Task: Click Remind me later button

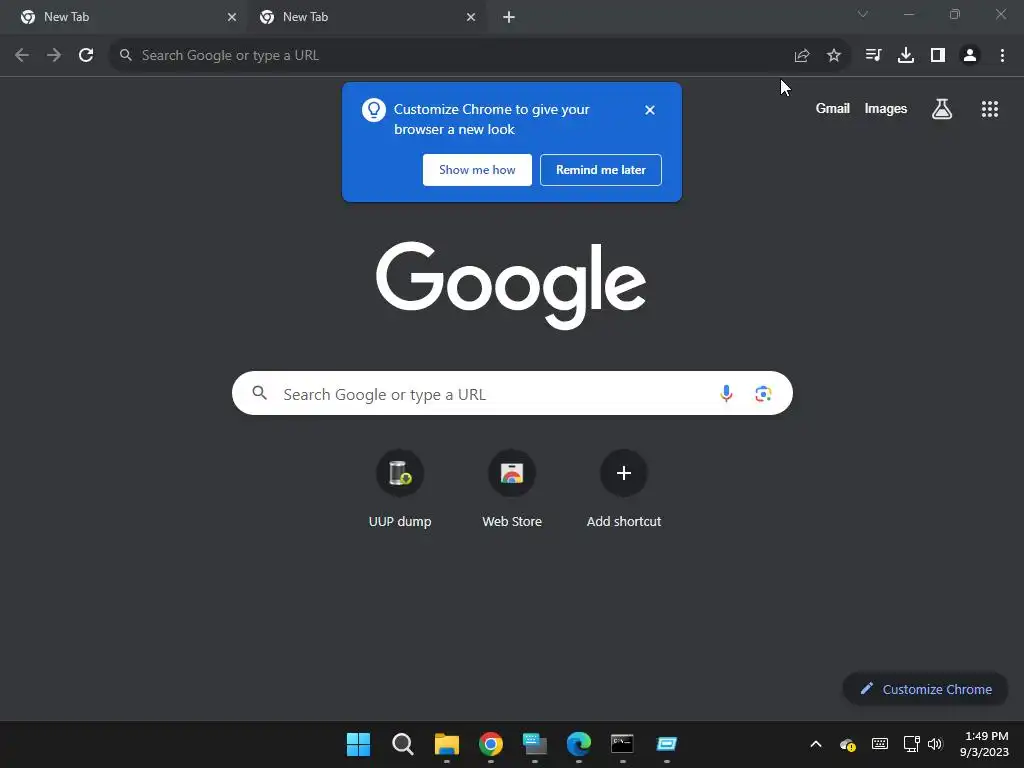Action: pyautogui.click(x=601, y=170)
